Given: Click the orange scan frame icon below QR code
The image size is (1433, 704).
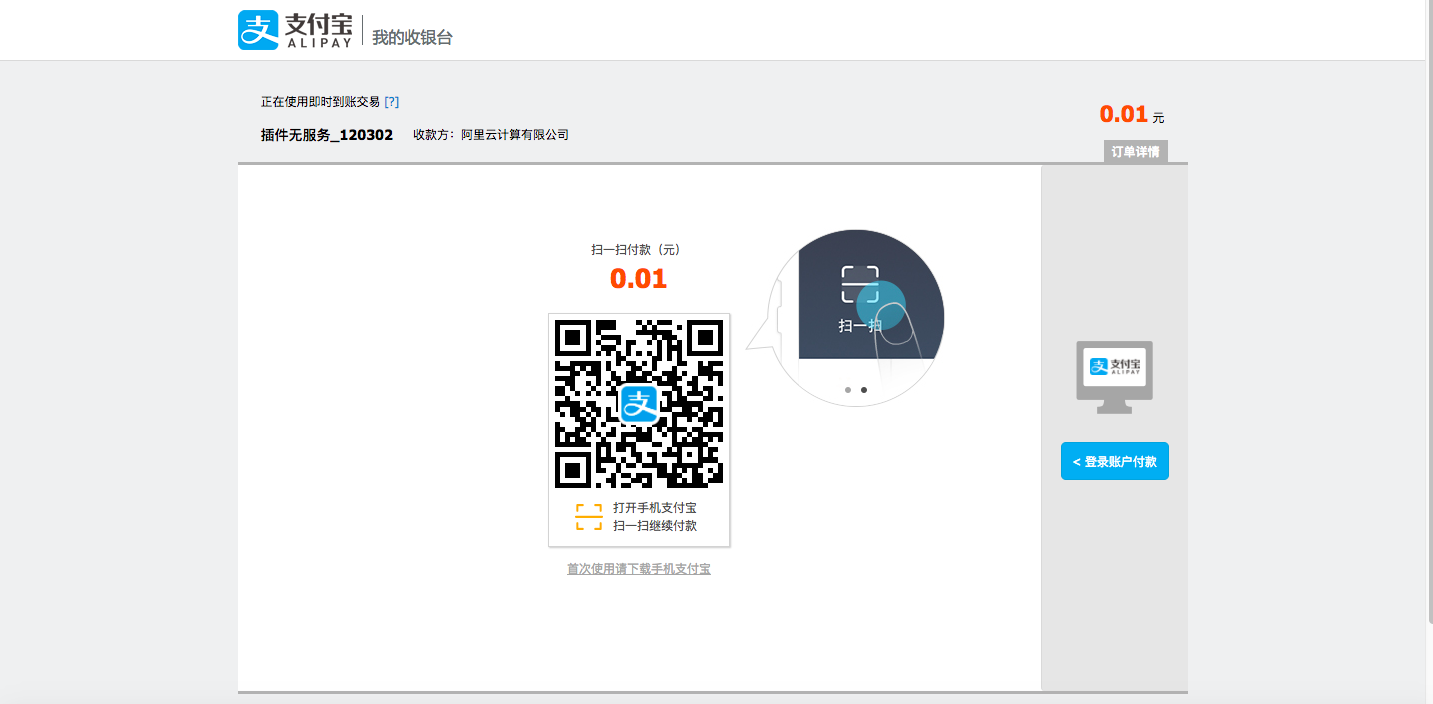Looking at the screenshot, I should pos(589,517).
